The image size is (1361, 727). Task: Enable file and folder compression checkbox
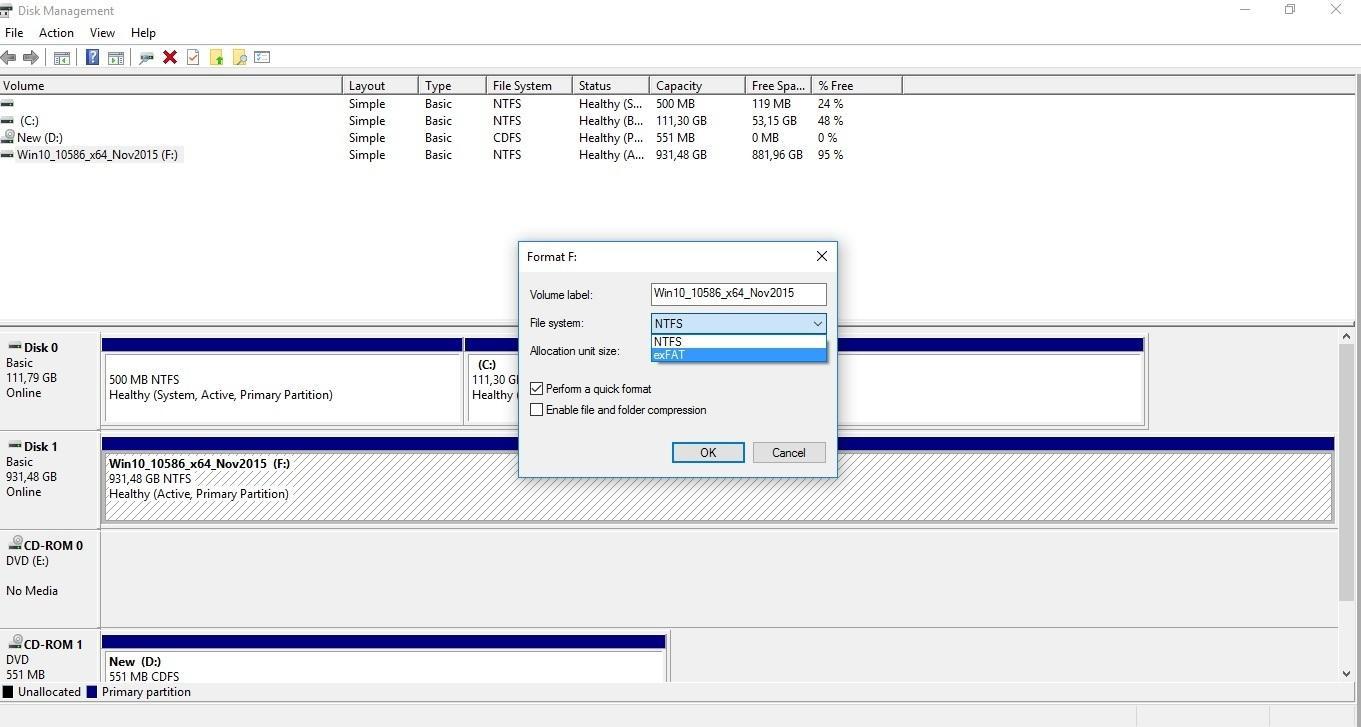537,409
